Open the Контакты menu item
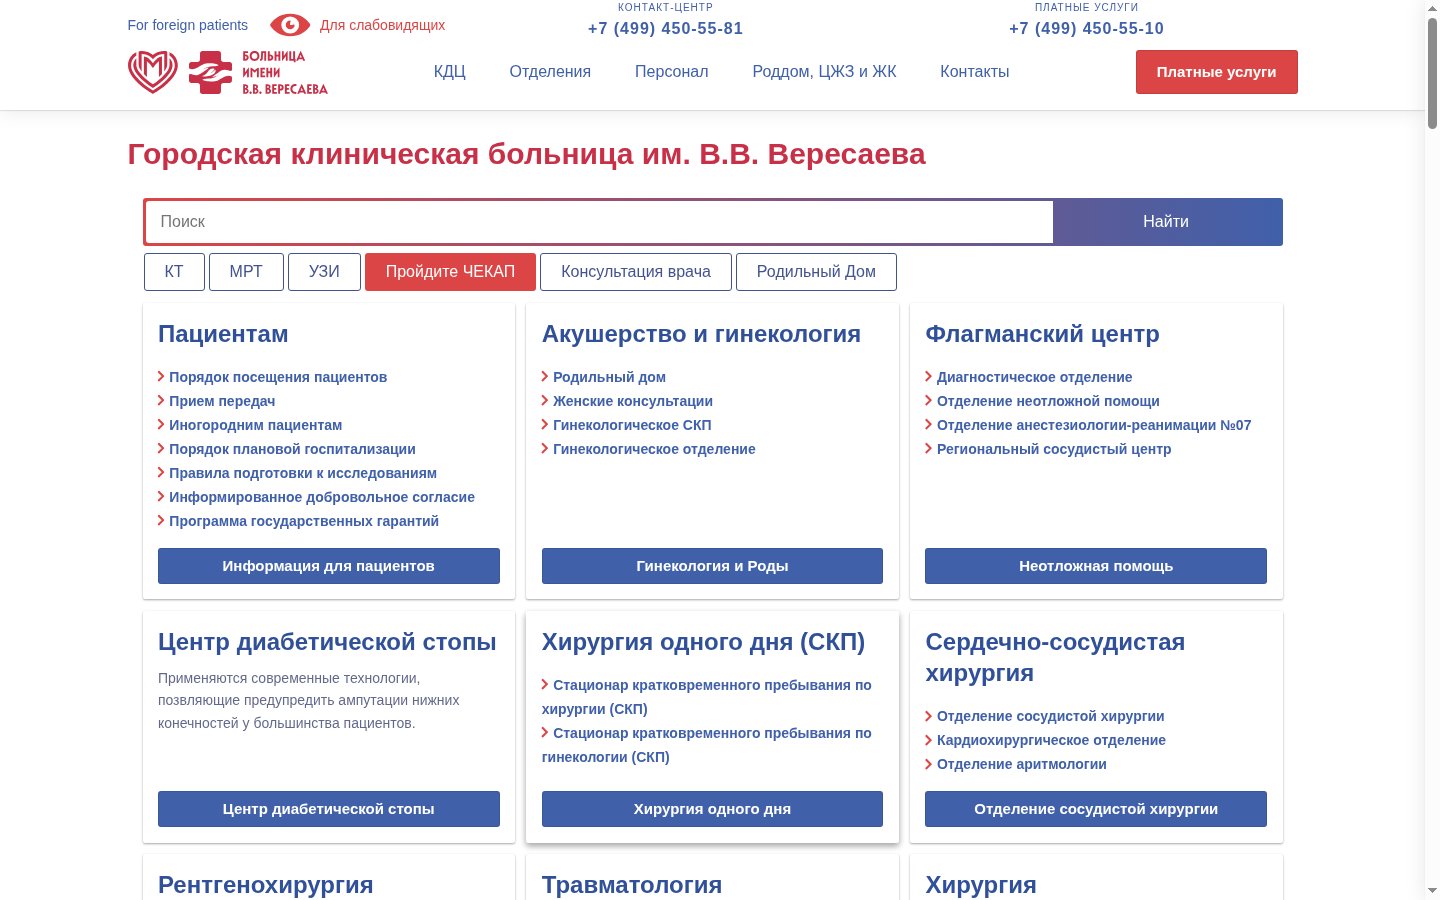This screenshot has width=1440, height=900. tap(975, 72)
